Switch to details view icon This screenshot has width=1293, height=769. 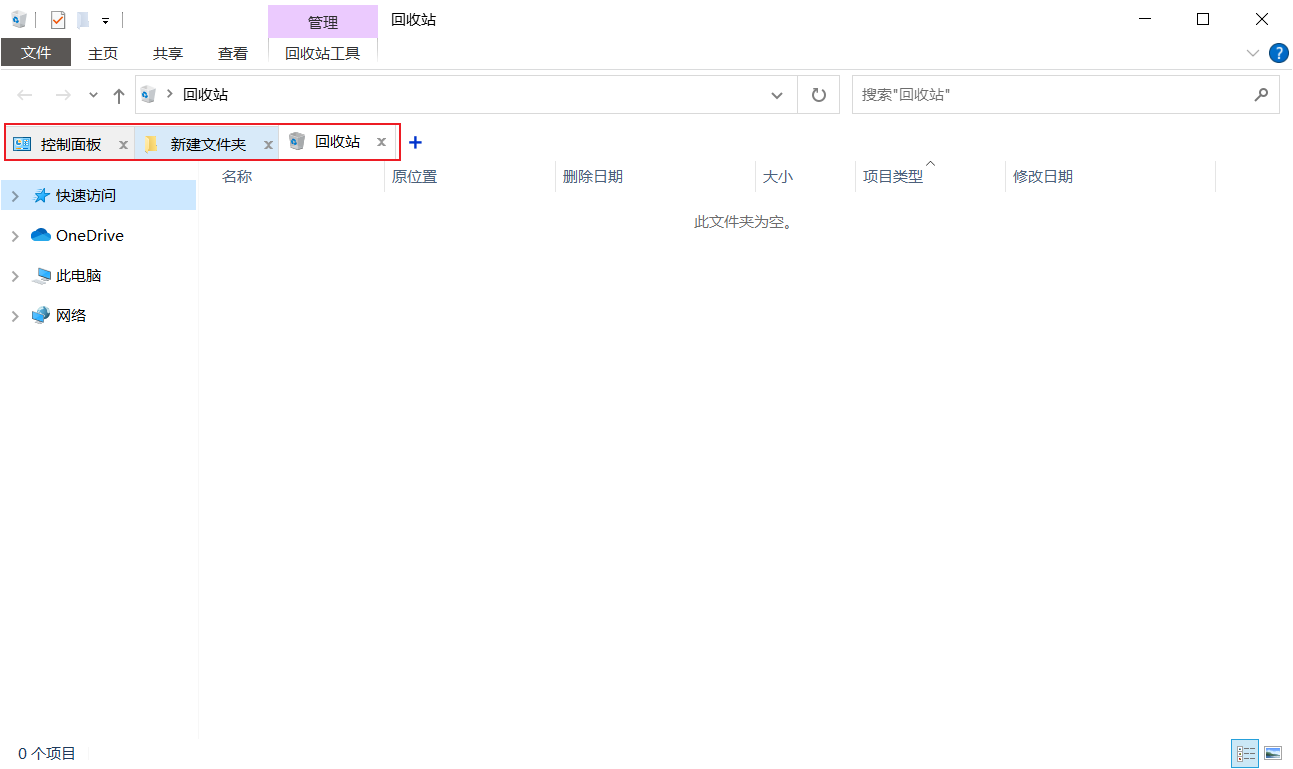pyautogui.click(x=1245, y=753)
